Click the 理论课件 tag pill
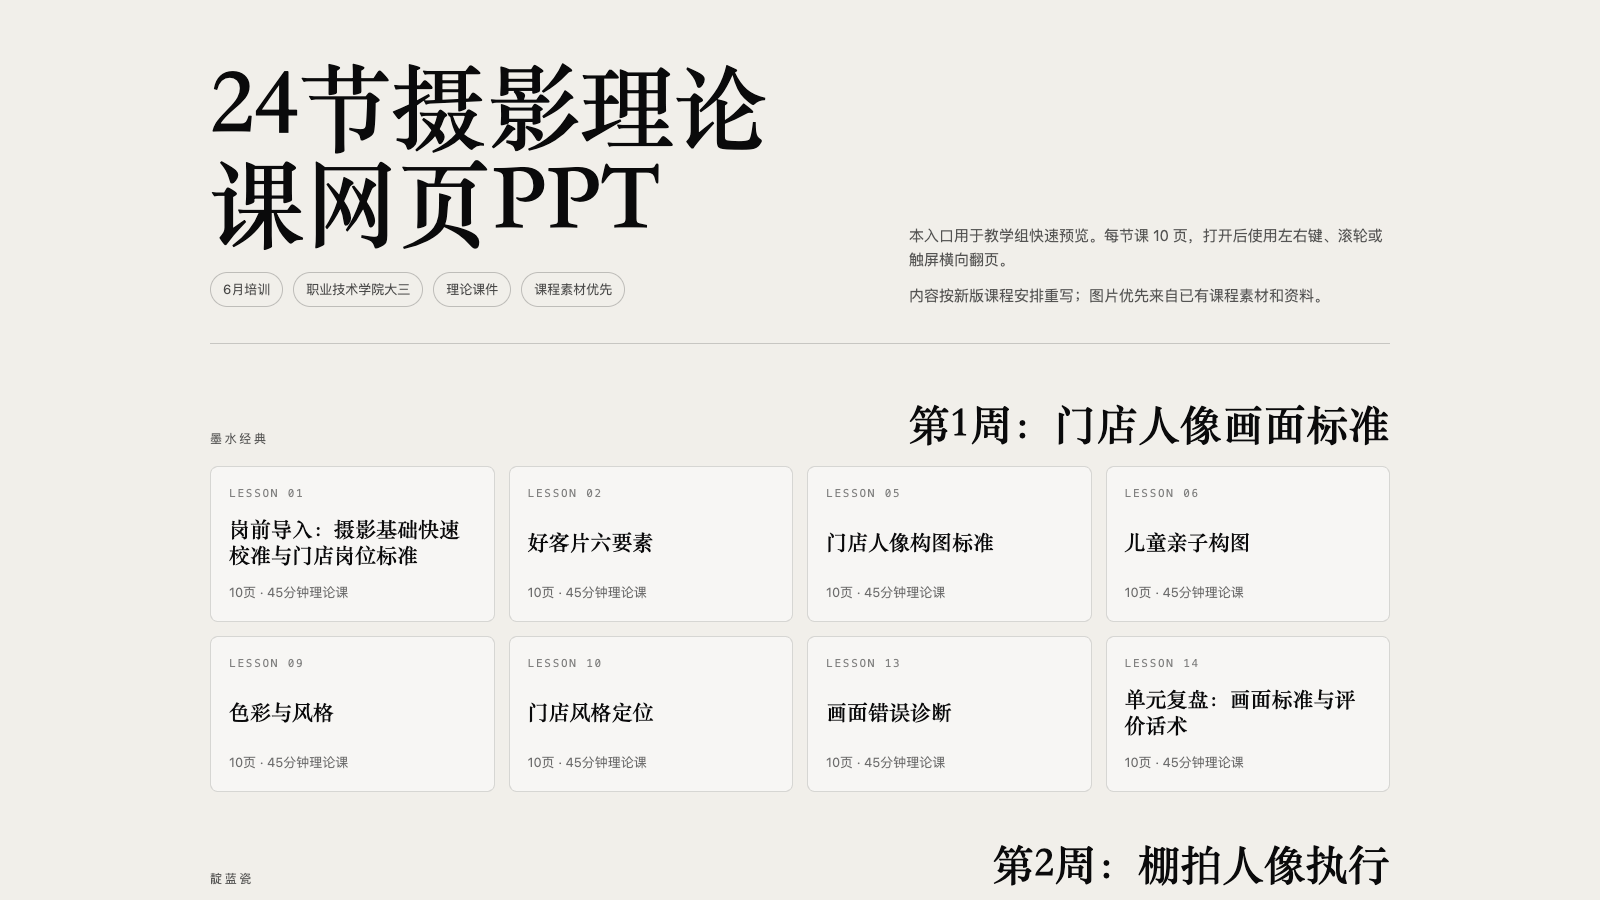 coord(472,290)
